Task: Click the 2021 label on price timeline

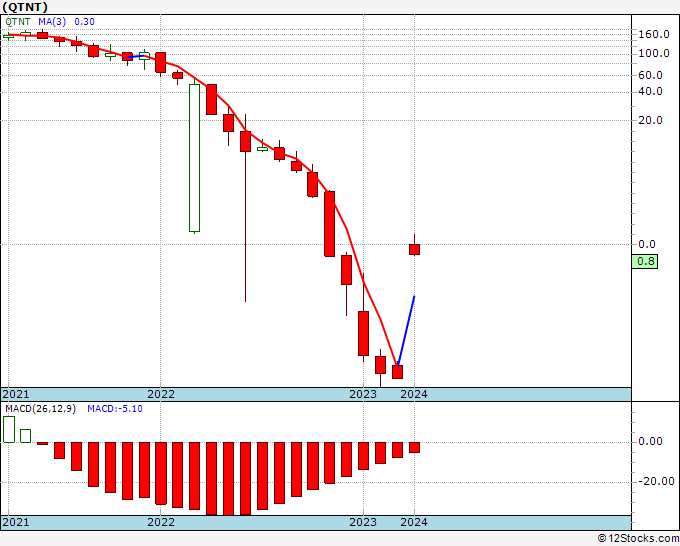Action: pyautogui.click(x=16, y=394)
